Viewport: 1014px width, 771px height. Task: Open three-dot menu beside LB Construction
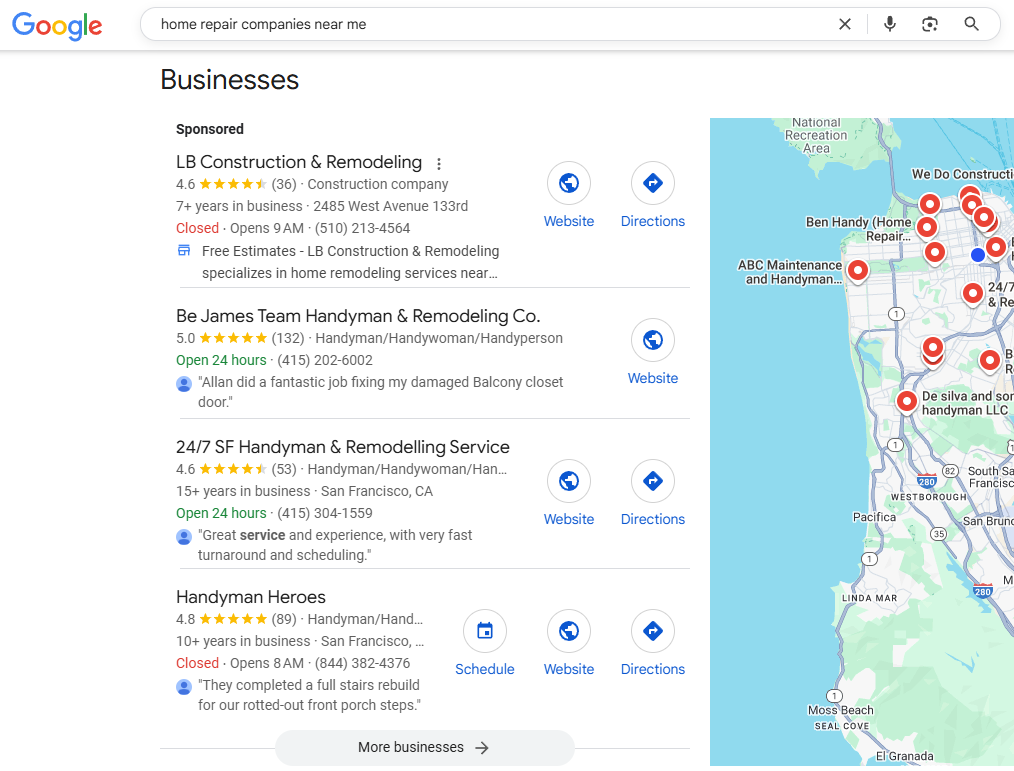(x=438, y=164)
